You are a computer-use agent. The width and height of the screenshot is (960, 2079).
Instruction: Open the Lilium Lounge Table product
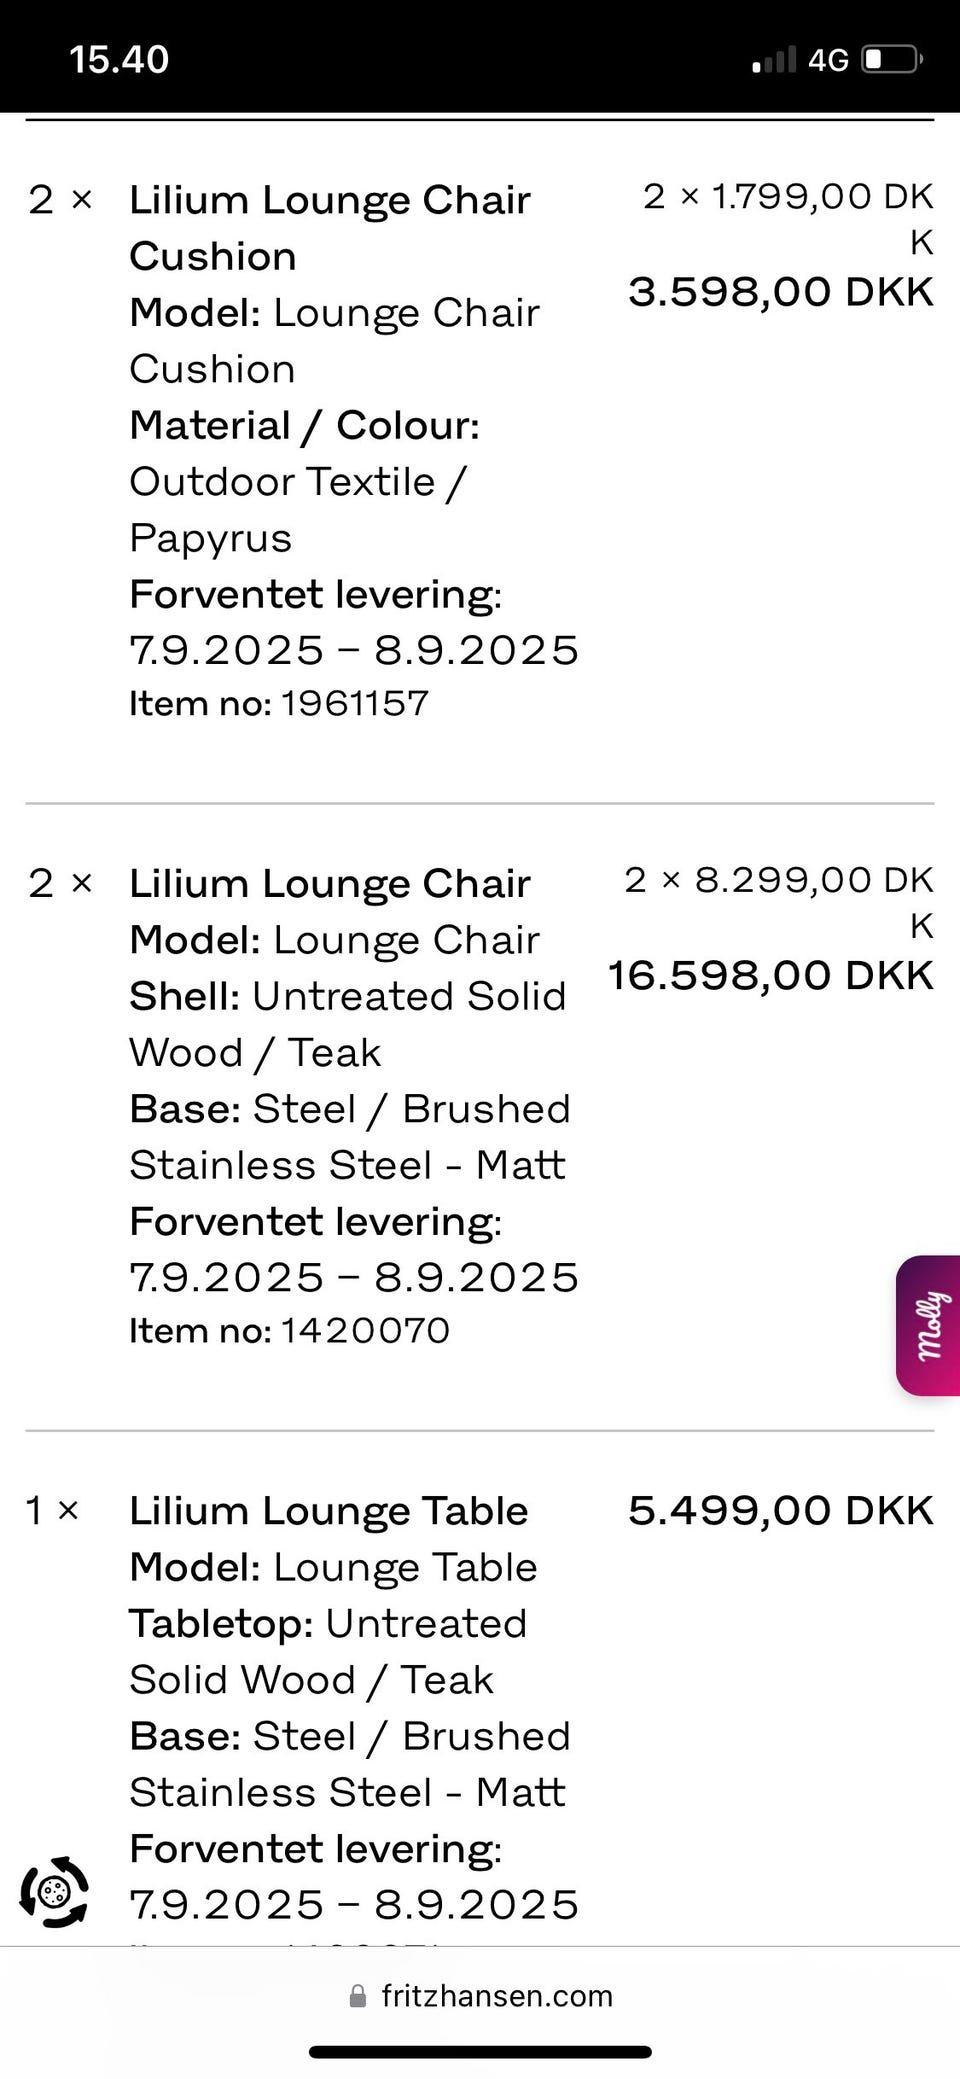coord(328,1510)
